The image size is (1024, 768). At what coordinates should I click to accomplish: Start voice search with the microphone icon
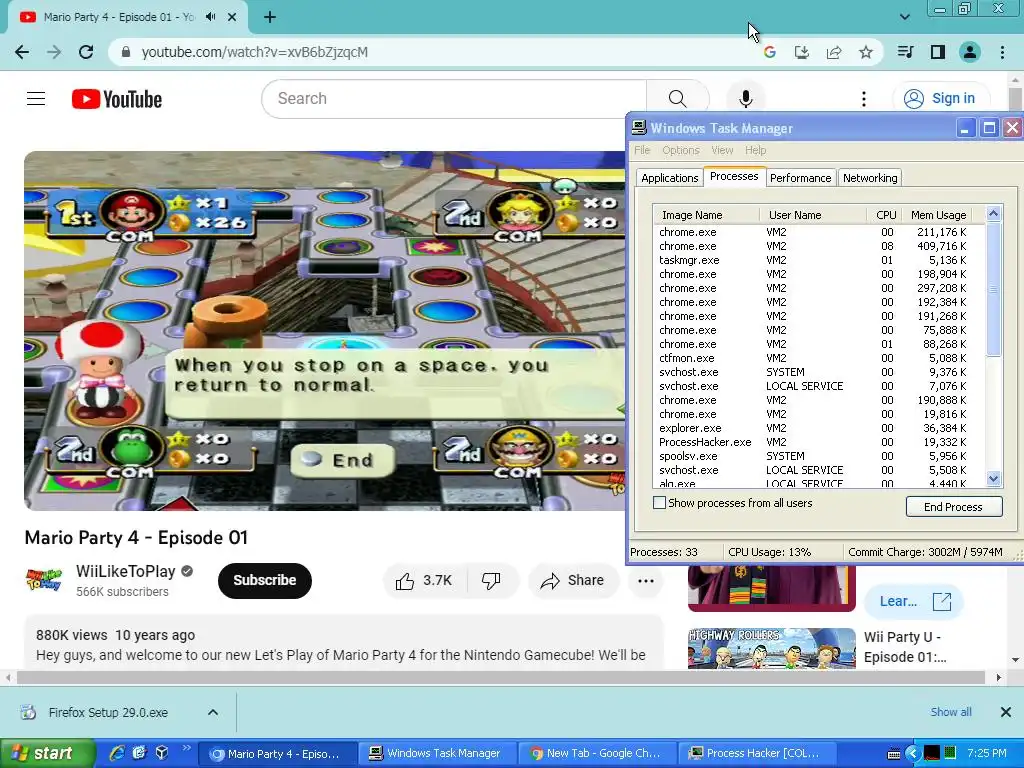point(746,99)
